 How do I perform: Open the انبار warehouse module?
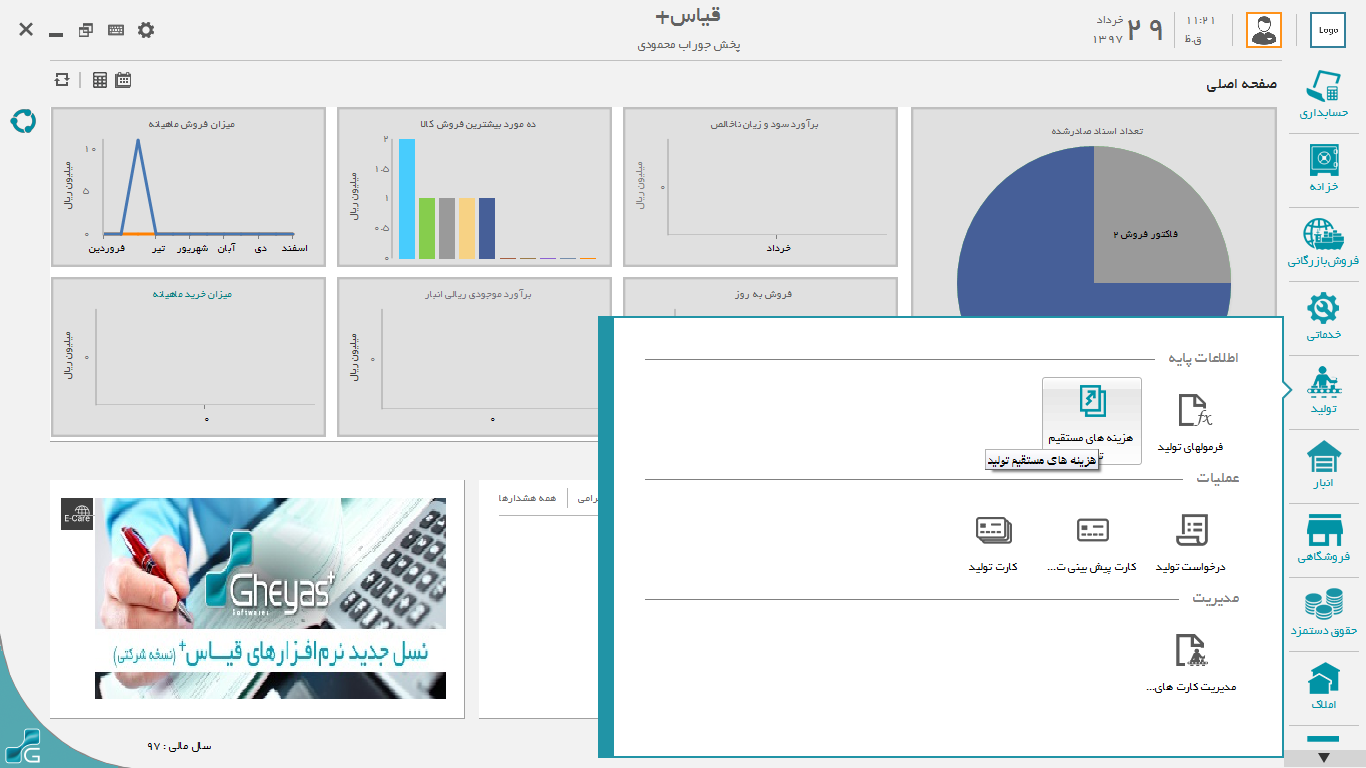[1325, 465]
